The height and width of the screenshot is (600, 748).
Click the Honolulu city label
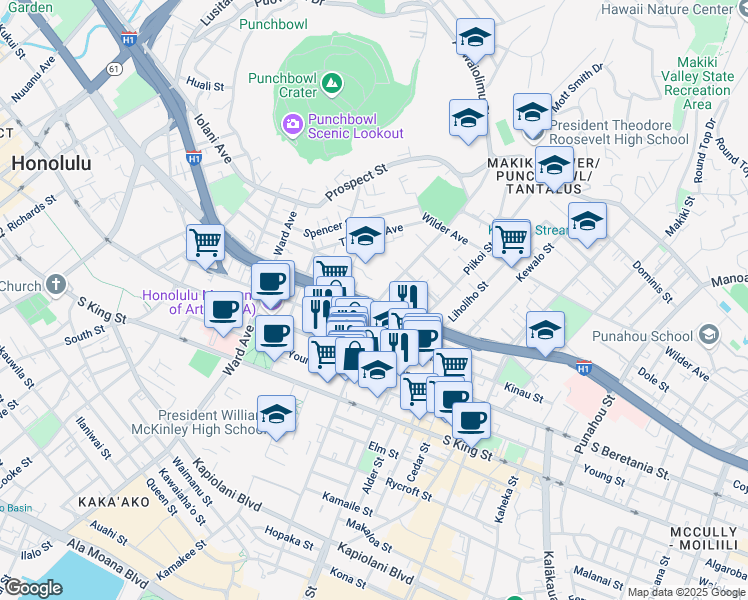pos(51,163)
